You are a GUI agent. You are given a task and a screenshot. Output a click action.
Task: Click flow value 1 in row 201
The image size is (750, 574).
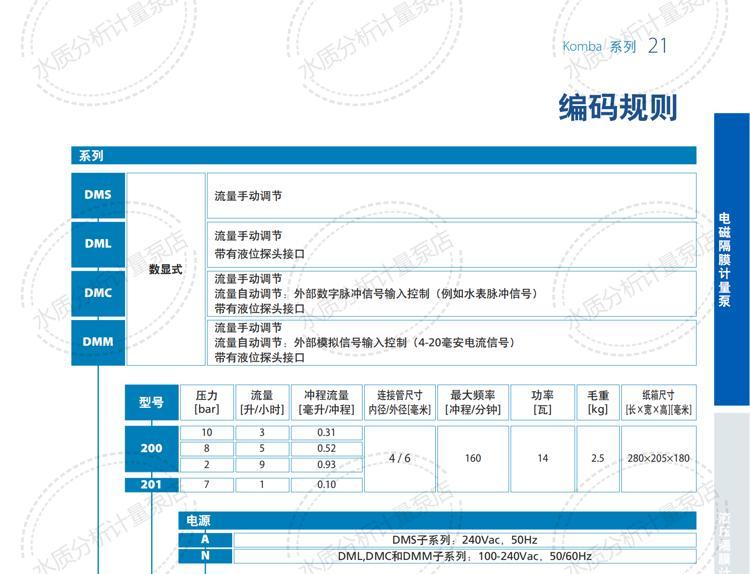click(x=262, y=485)
